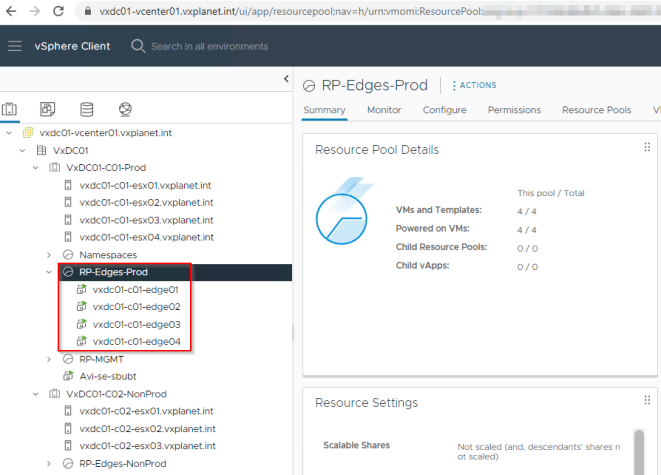
Task: Collapse the VxDC01-C01-Prod cluster
Action: 36,168
